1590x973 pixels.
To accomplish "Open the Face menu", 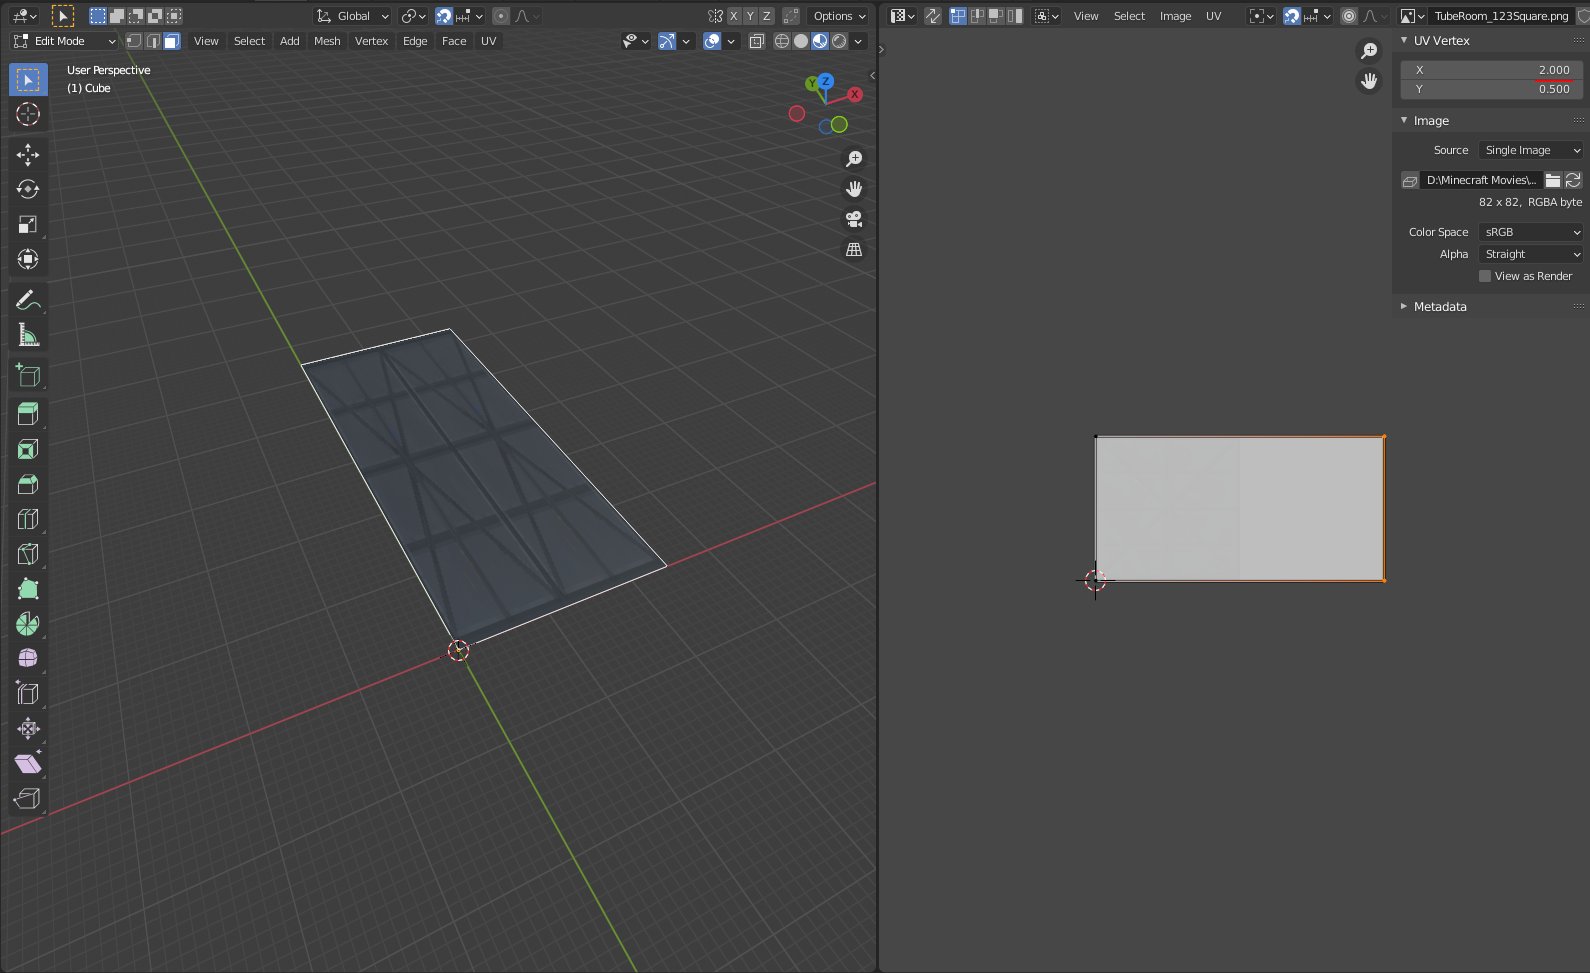I will click(x=454, y=41).
